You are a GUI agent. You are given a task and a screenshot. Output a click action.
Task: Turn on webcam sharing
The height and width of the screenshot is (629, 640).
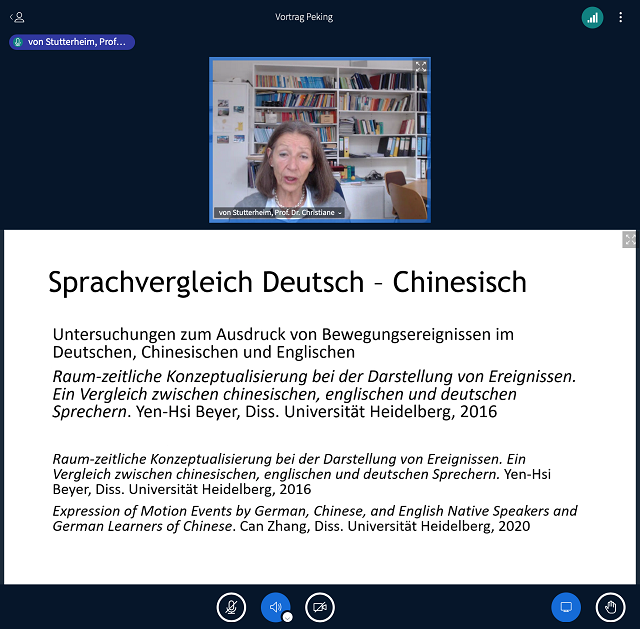pos(320,607)
